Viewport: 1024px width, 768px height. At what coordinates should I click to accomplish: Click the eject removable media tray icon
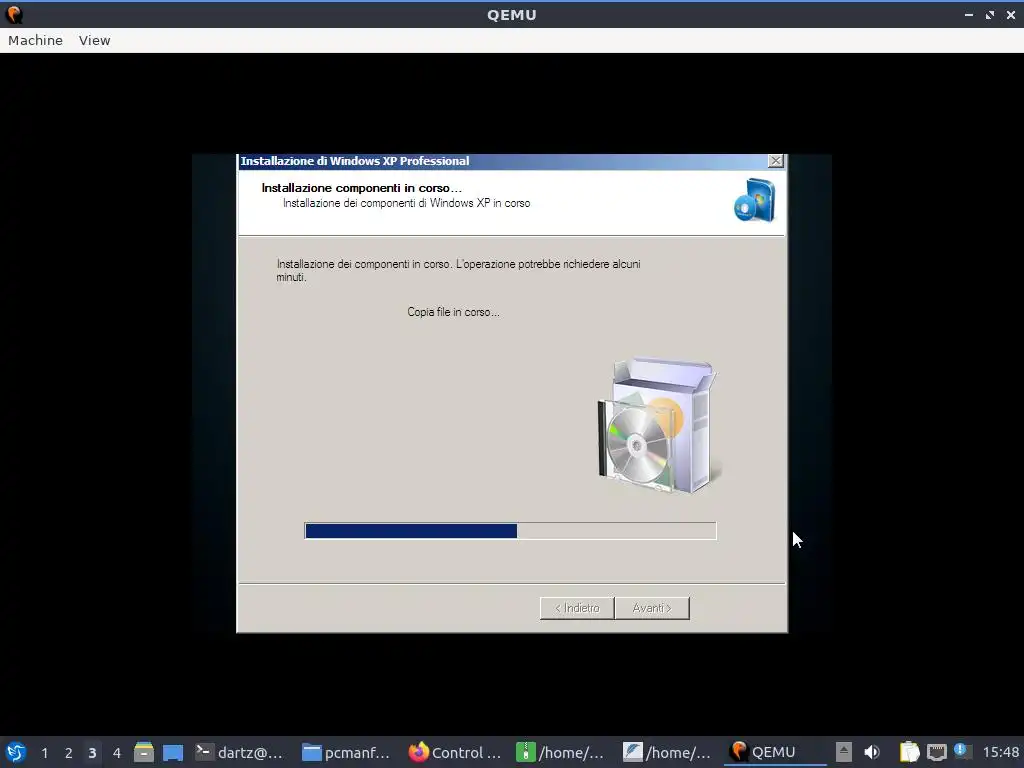tap(844, 752)
